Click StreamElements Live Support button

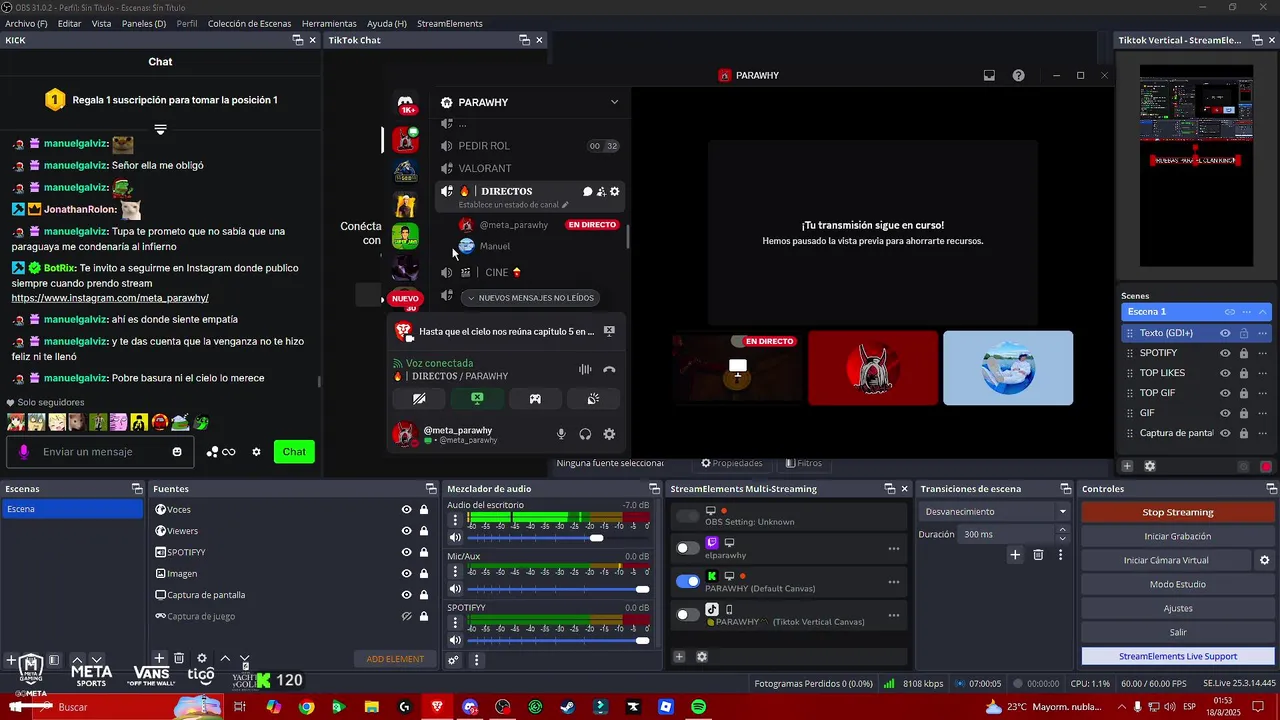point(1178,656)
